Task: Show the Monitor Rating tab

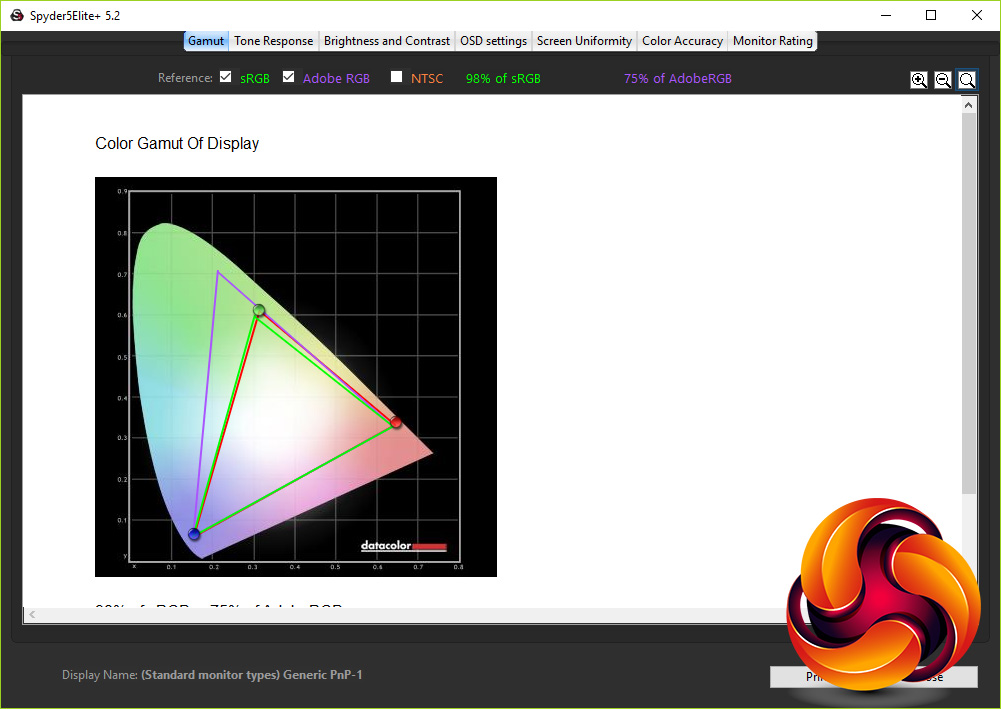Action: coord(773,41)
